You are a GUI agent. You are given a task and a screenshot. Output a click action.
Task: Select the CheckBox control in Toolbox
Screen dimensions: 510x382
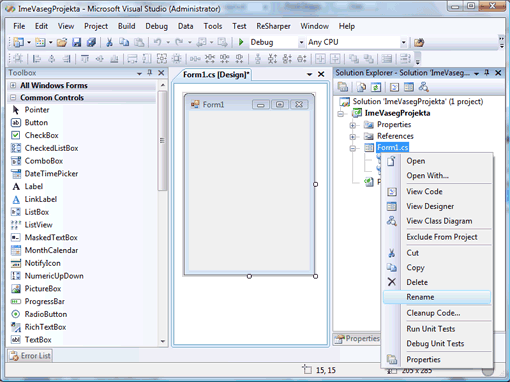pyautogui.click(x=41, y=135)
